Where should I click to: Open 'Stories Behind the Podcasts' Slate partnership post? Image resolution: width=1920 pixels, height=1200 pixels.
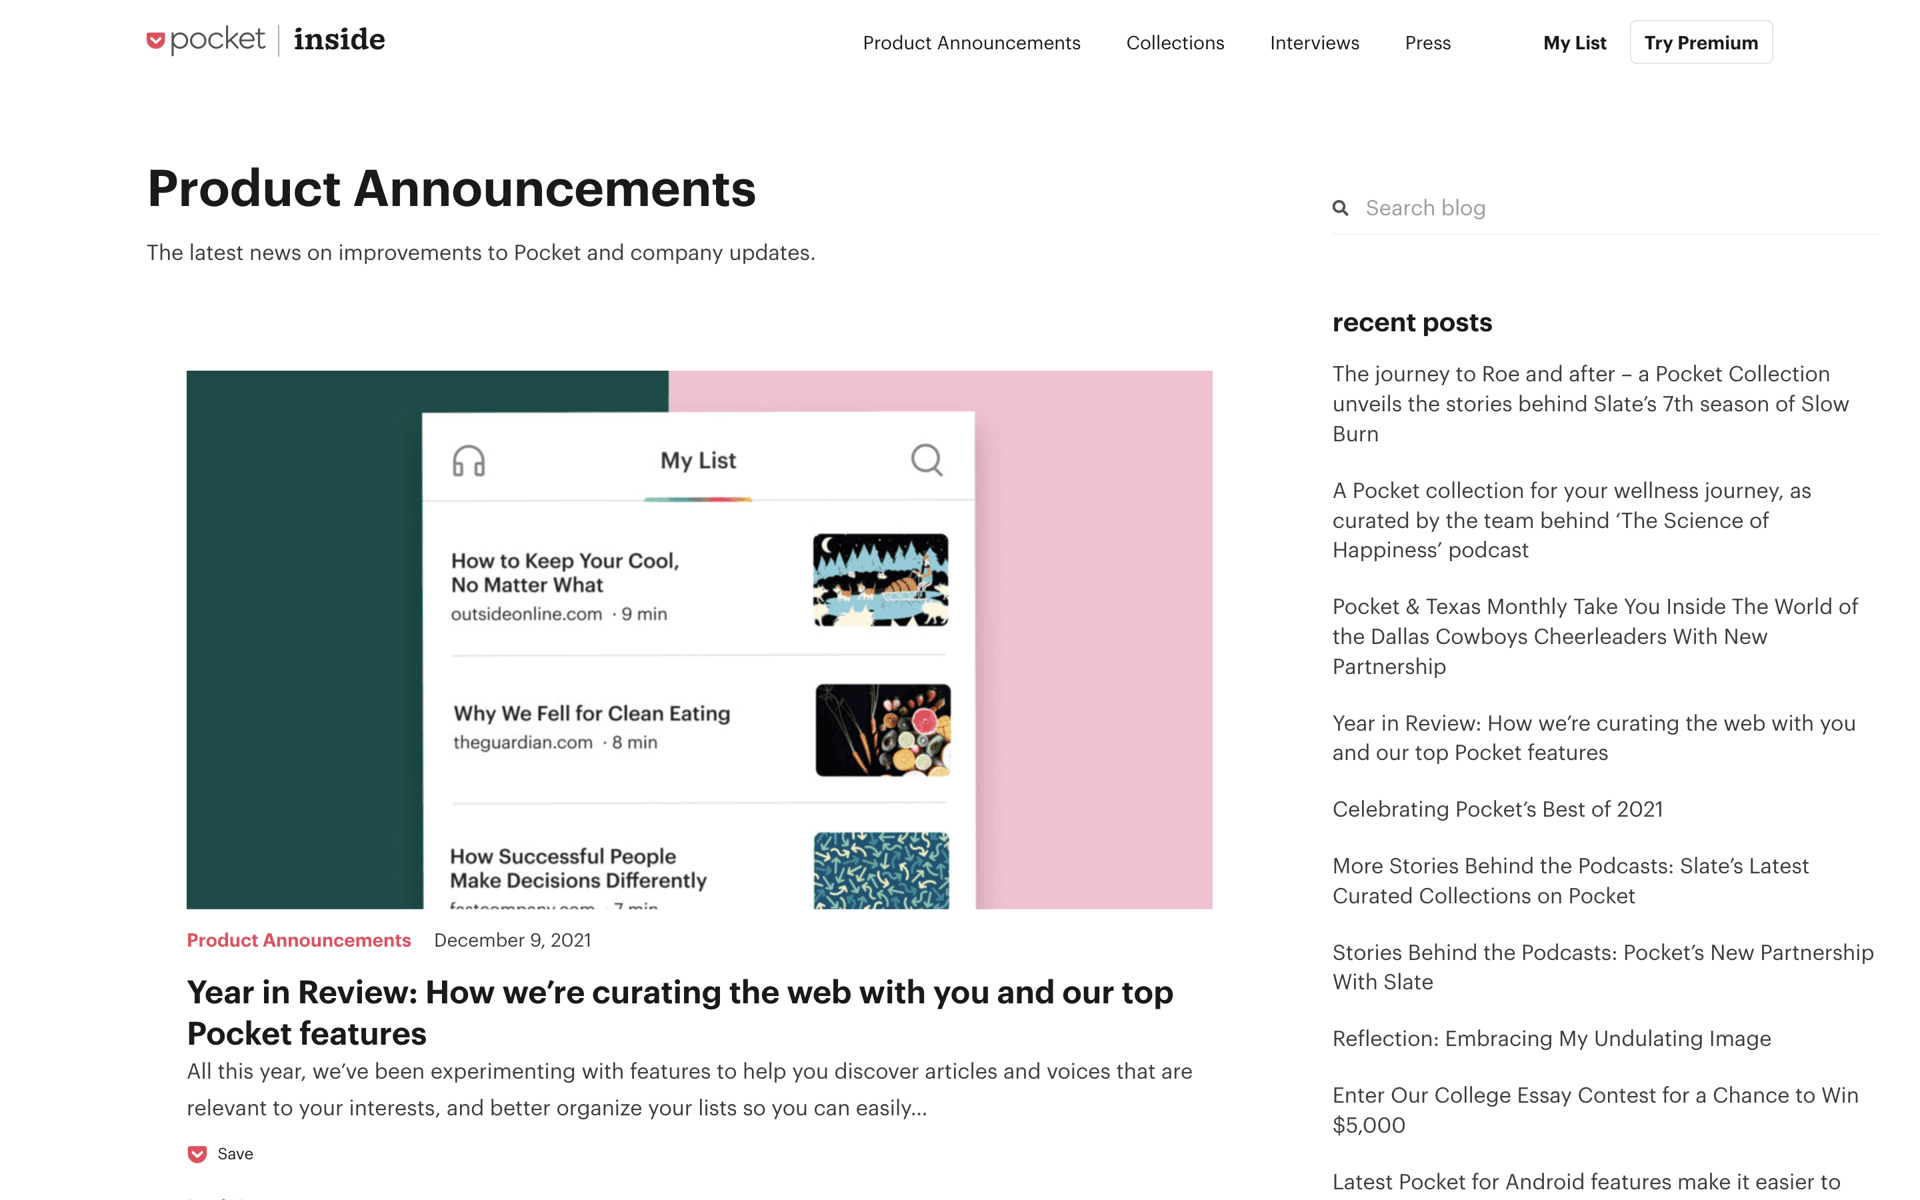coord(1603,967)
